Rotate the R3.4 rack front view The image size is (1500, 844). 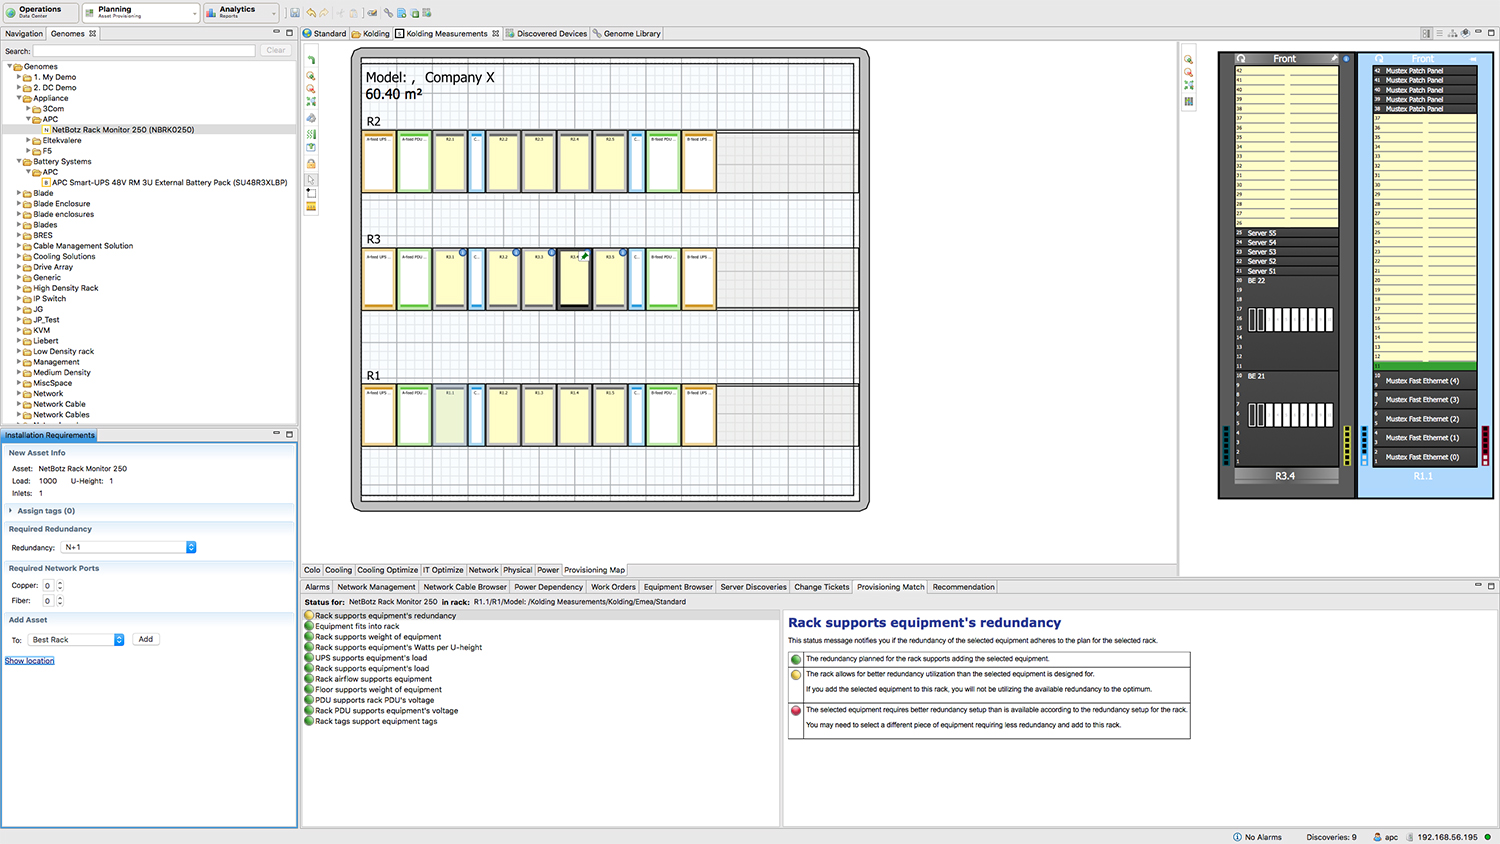1241,59
